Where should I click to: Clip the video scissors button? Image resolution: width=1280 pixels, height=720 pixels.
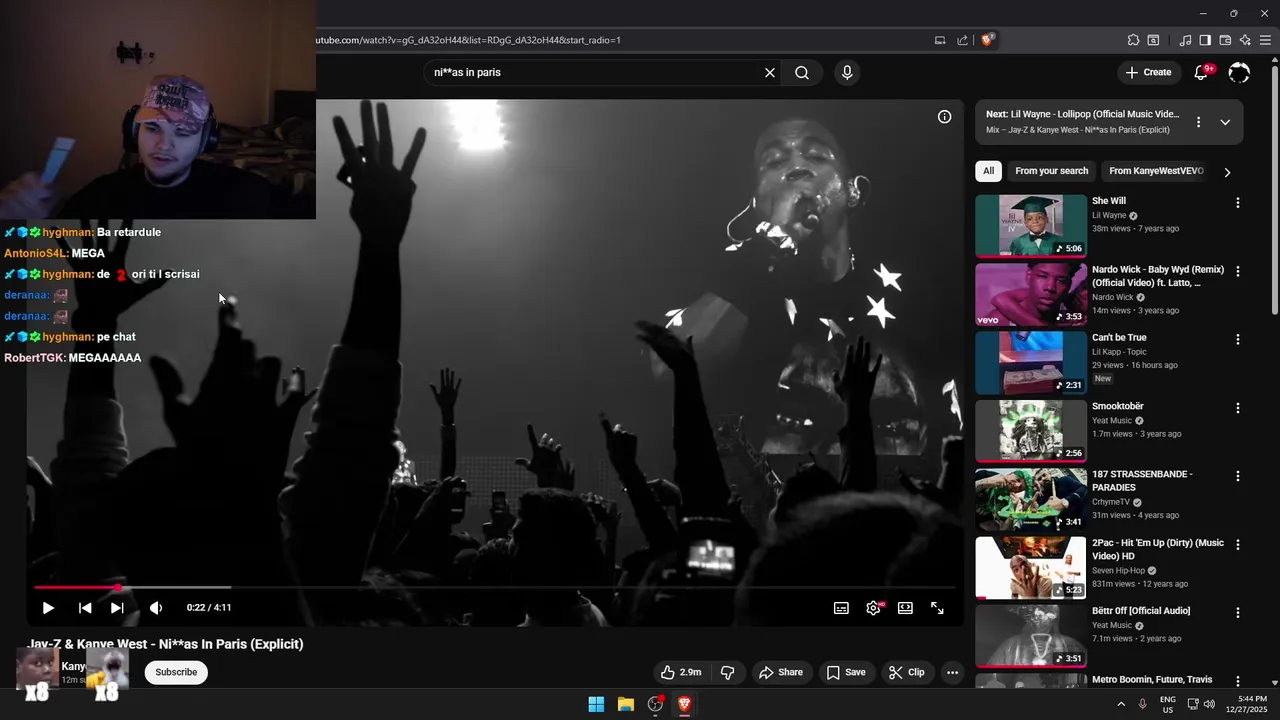point(907,672)
